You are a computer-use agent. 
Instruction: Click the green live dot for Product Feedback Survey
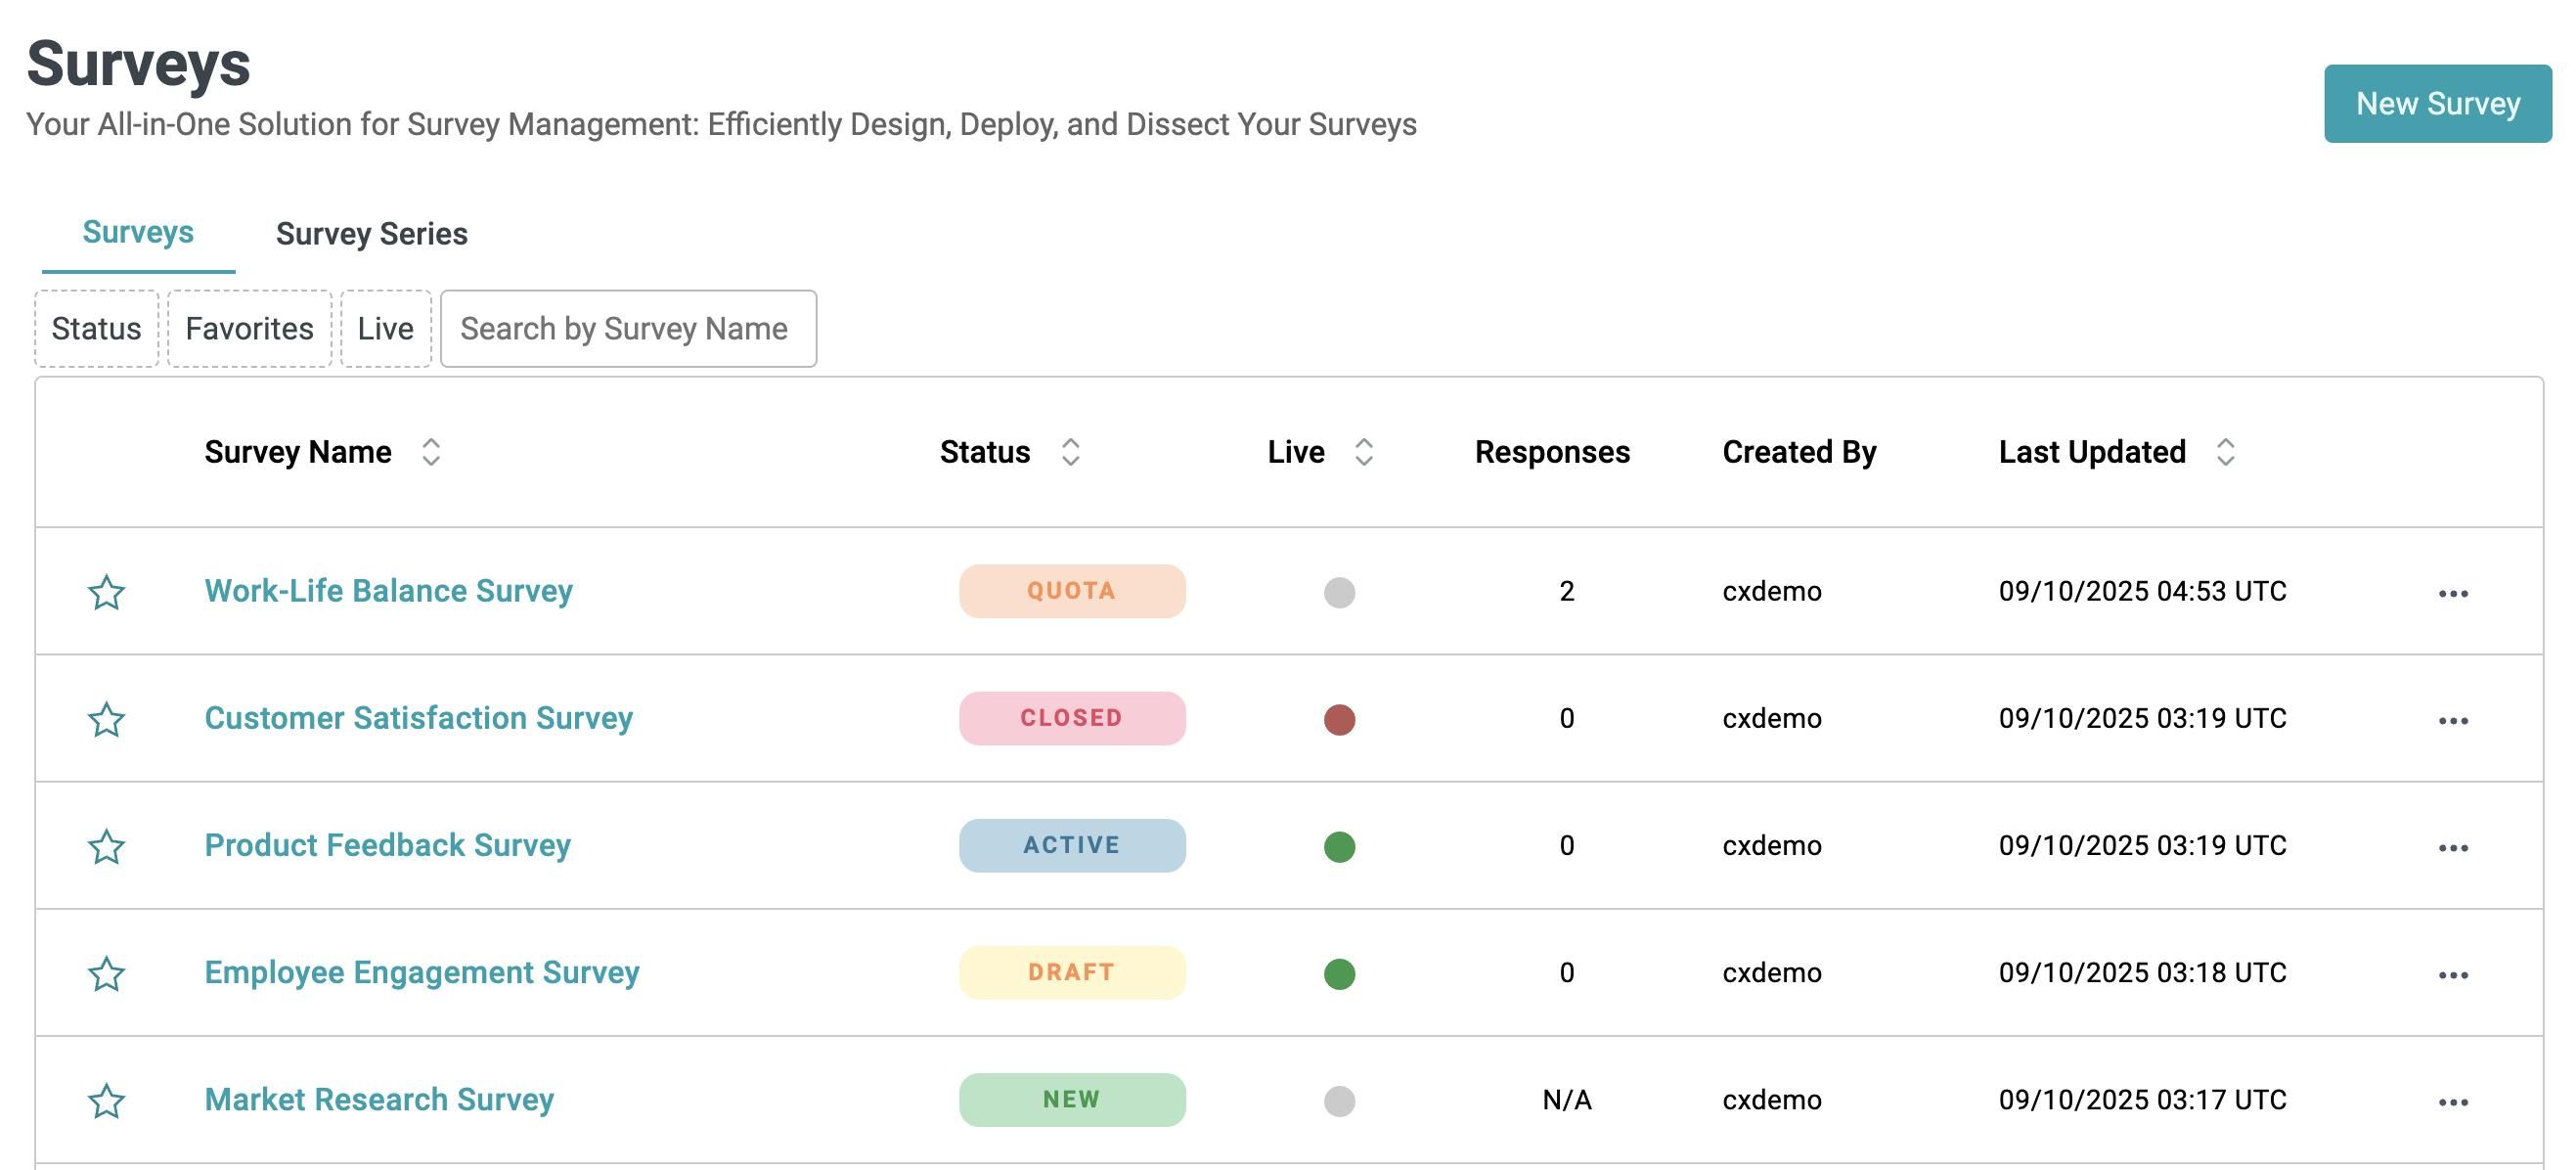(1339, 846)
